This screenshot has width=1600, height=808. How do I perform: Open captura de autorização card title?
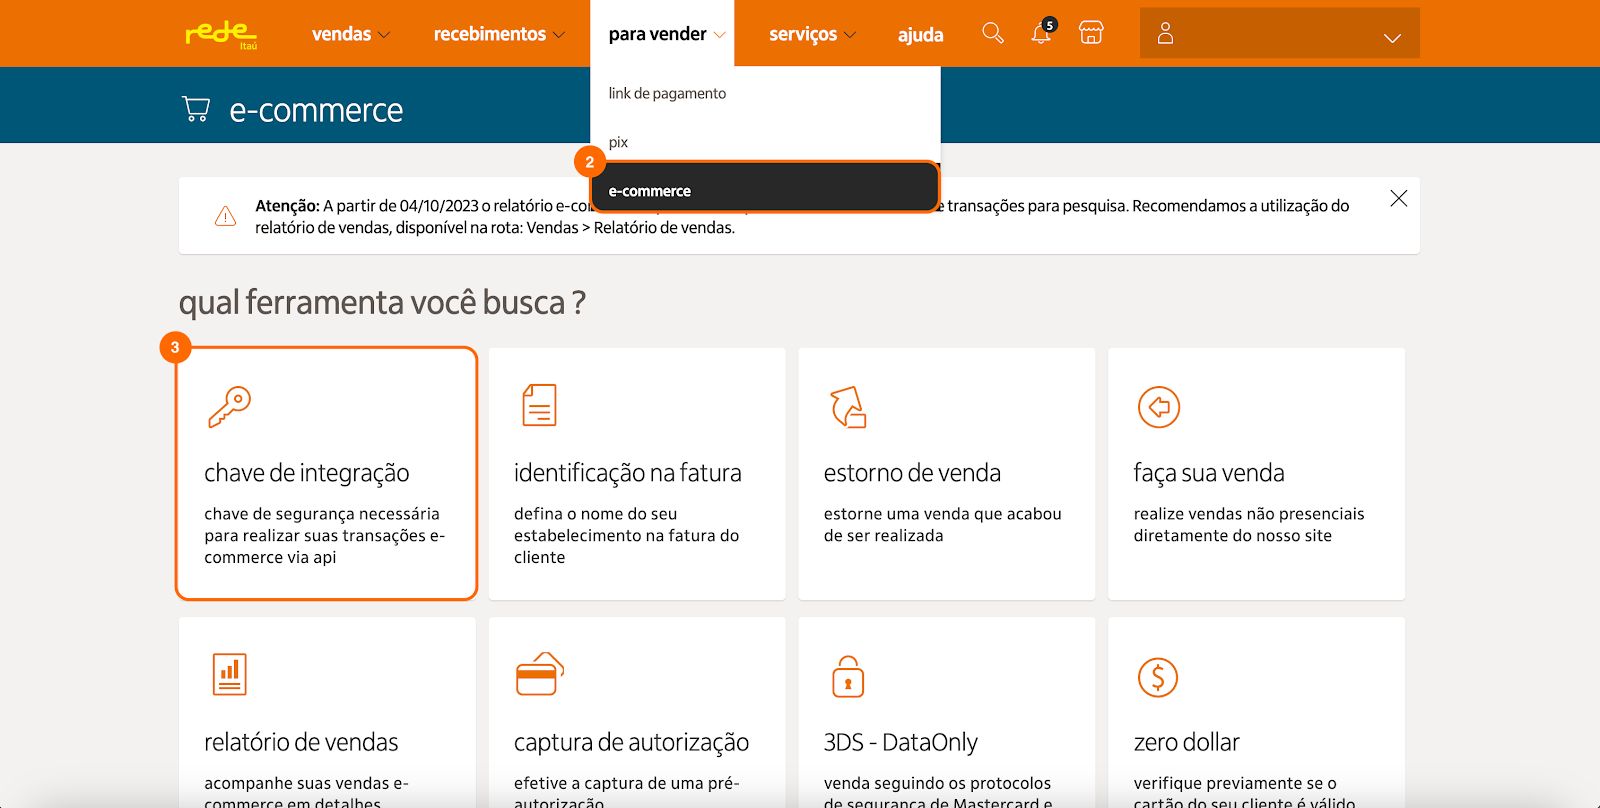631,742
